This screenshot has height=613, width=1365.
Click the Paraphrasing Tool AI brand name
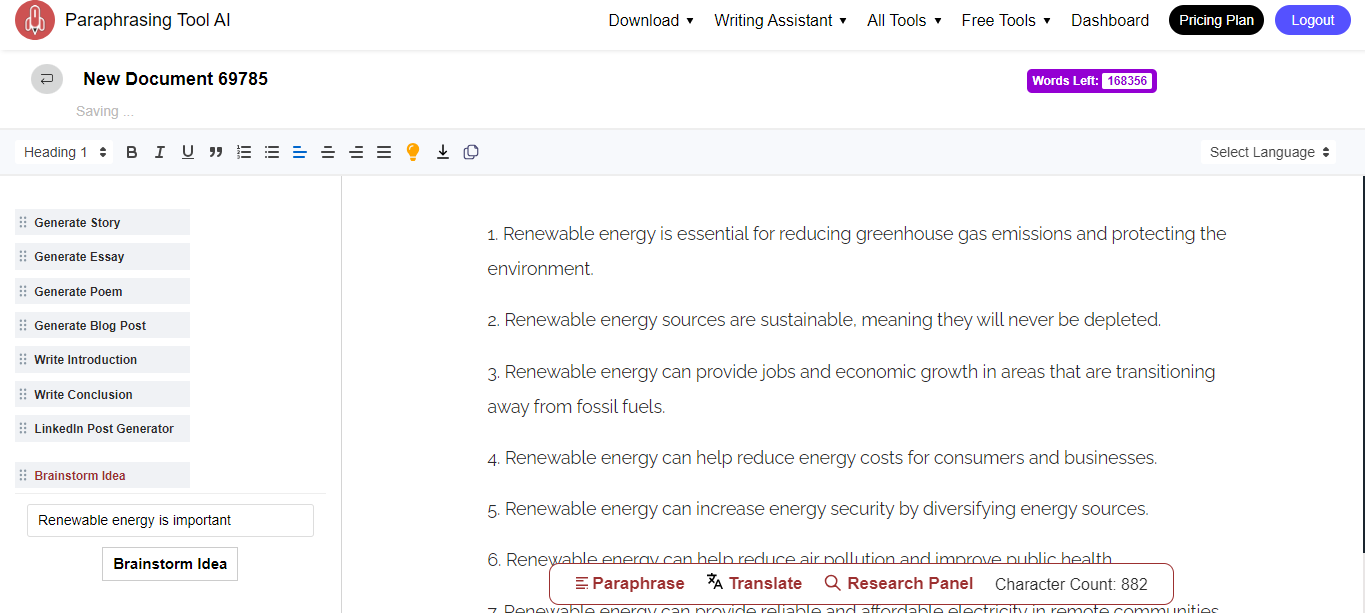point(148,20)
